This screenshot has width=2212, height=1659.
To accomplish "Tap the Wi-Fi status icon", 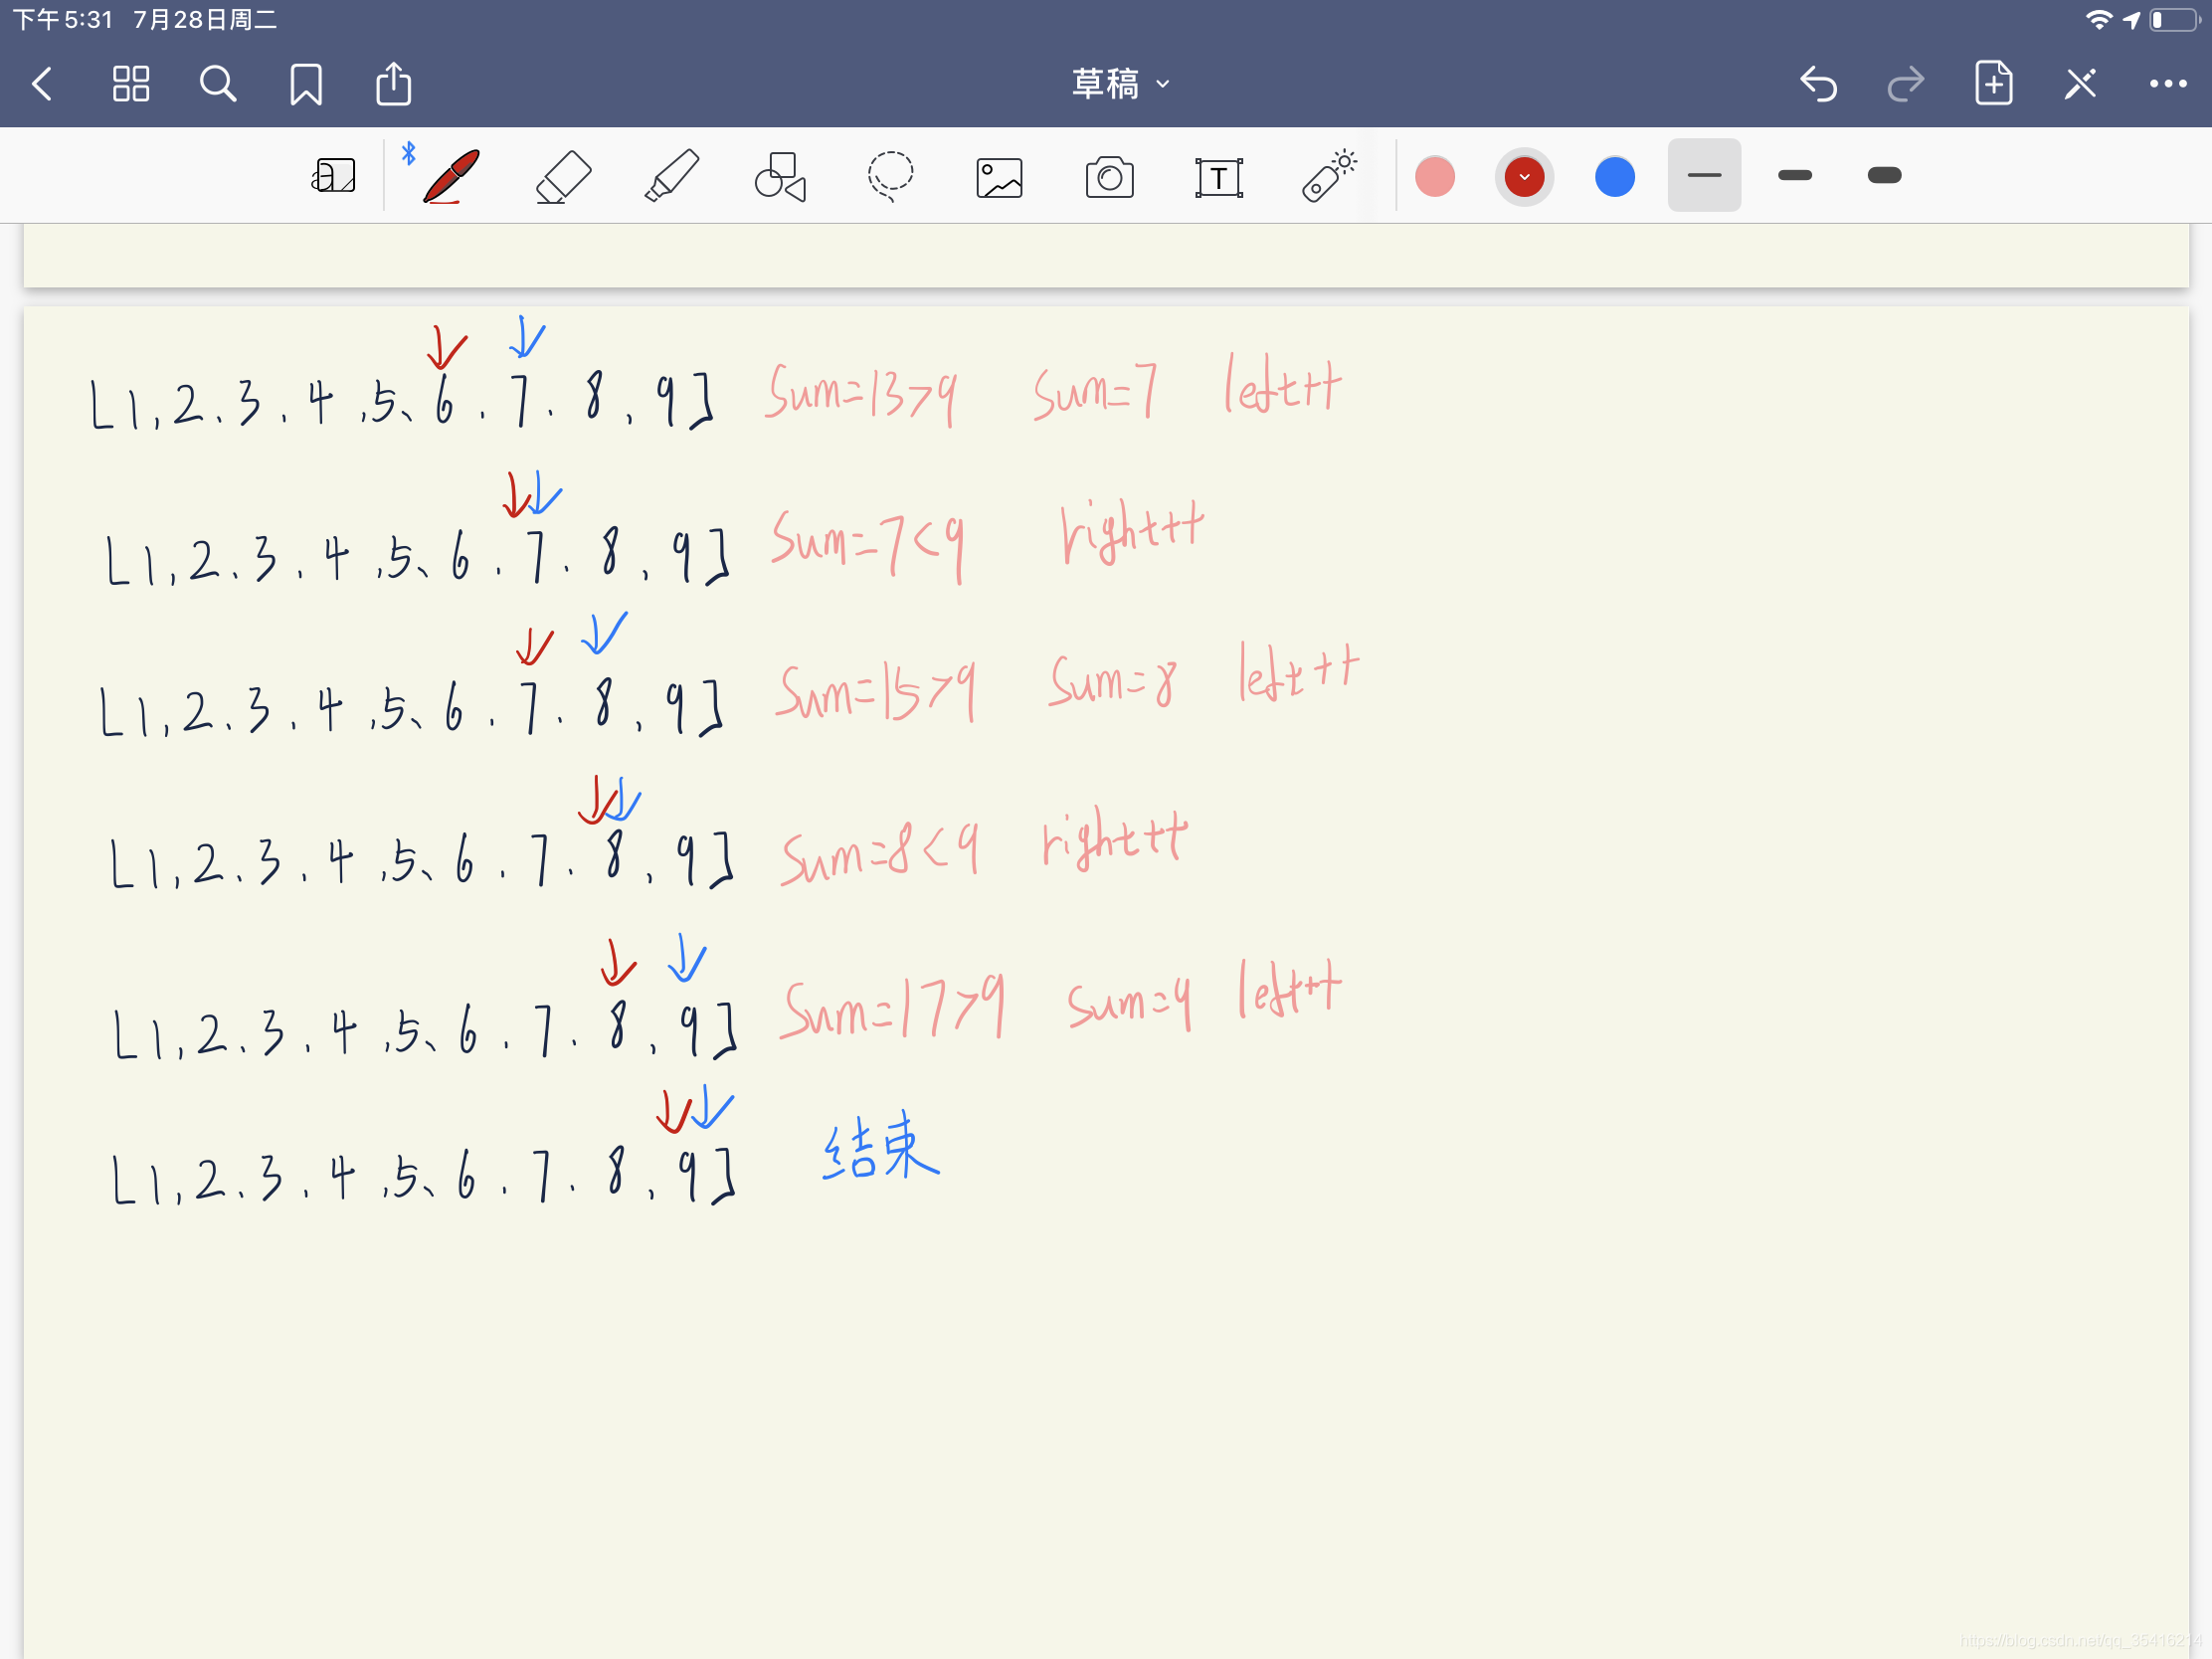I will tap(2098, 19).
